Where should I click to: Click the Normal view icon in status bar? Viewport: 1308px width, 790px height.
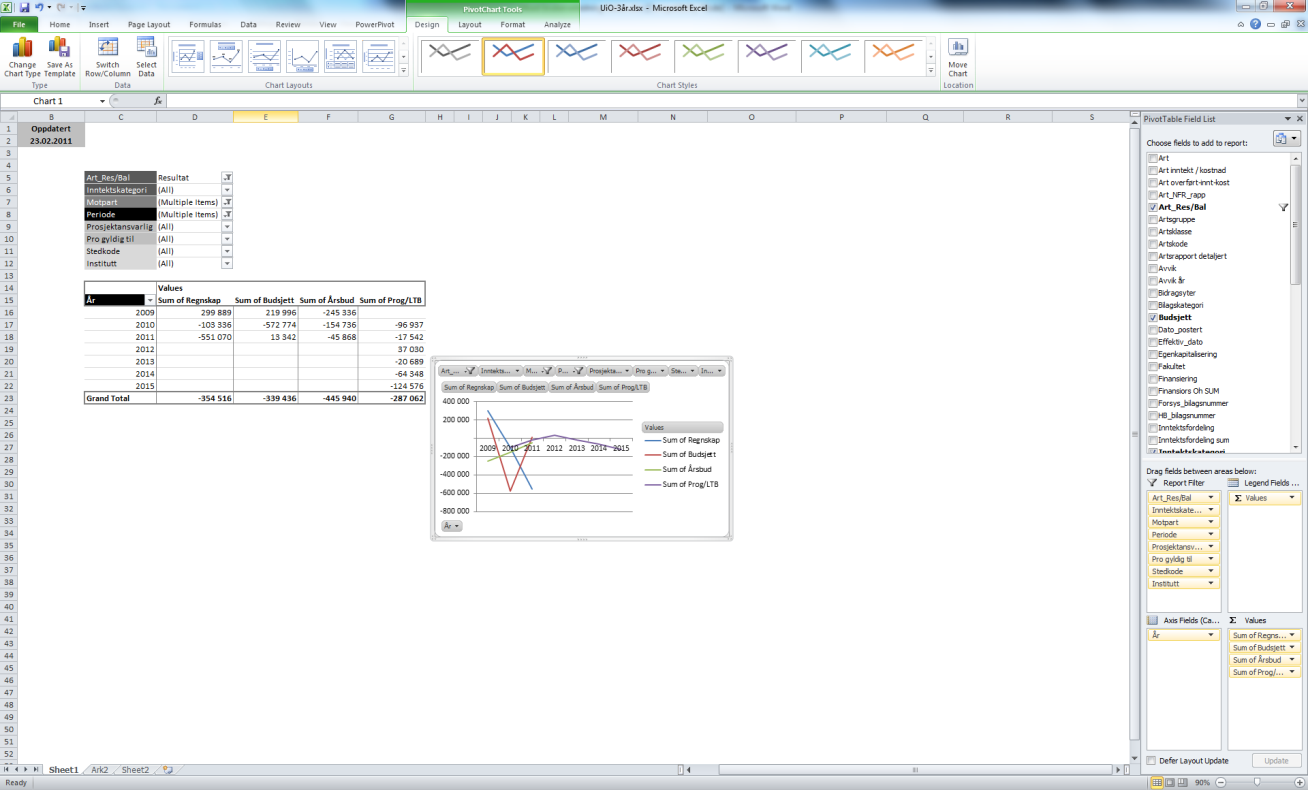(1156, 783)
